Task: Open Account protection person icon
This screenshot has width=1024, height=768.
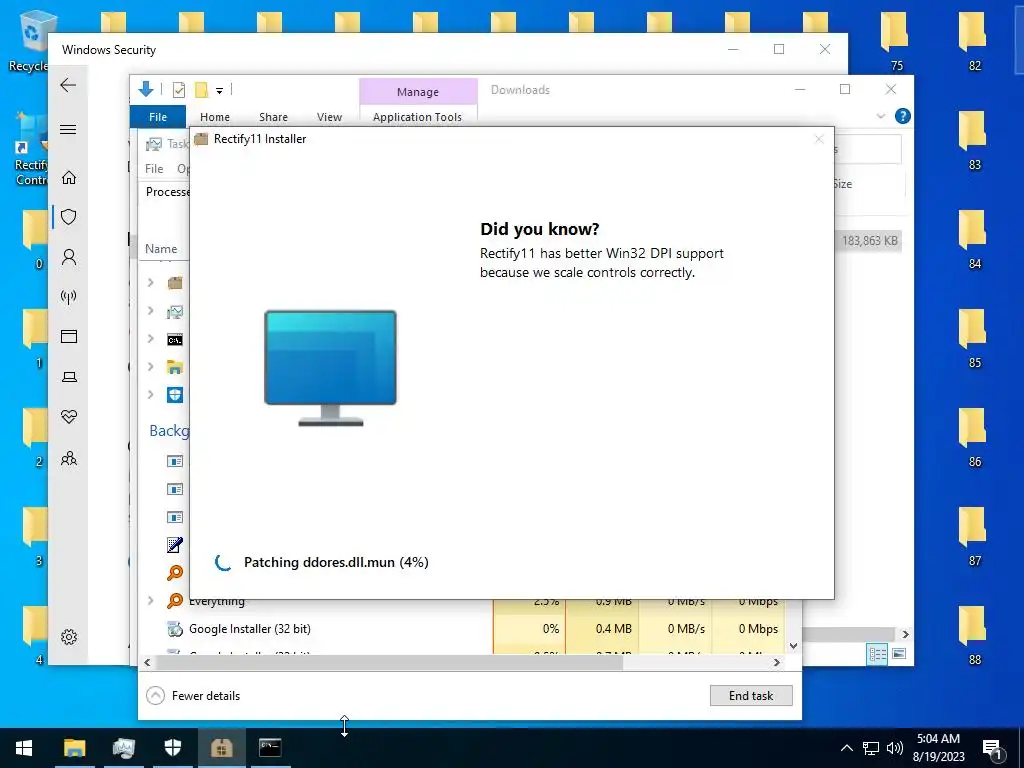Action: click(69, 257)
